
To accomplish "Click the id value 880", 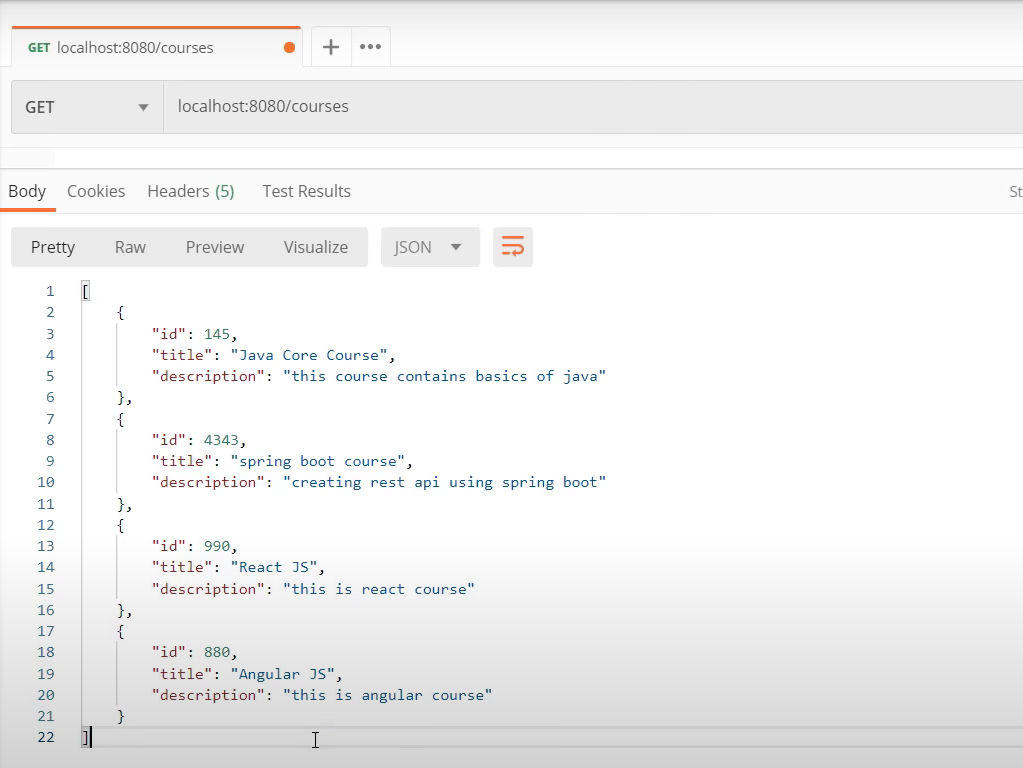I will click(217, 653).
